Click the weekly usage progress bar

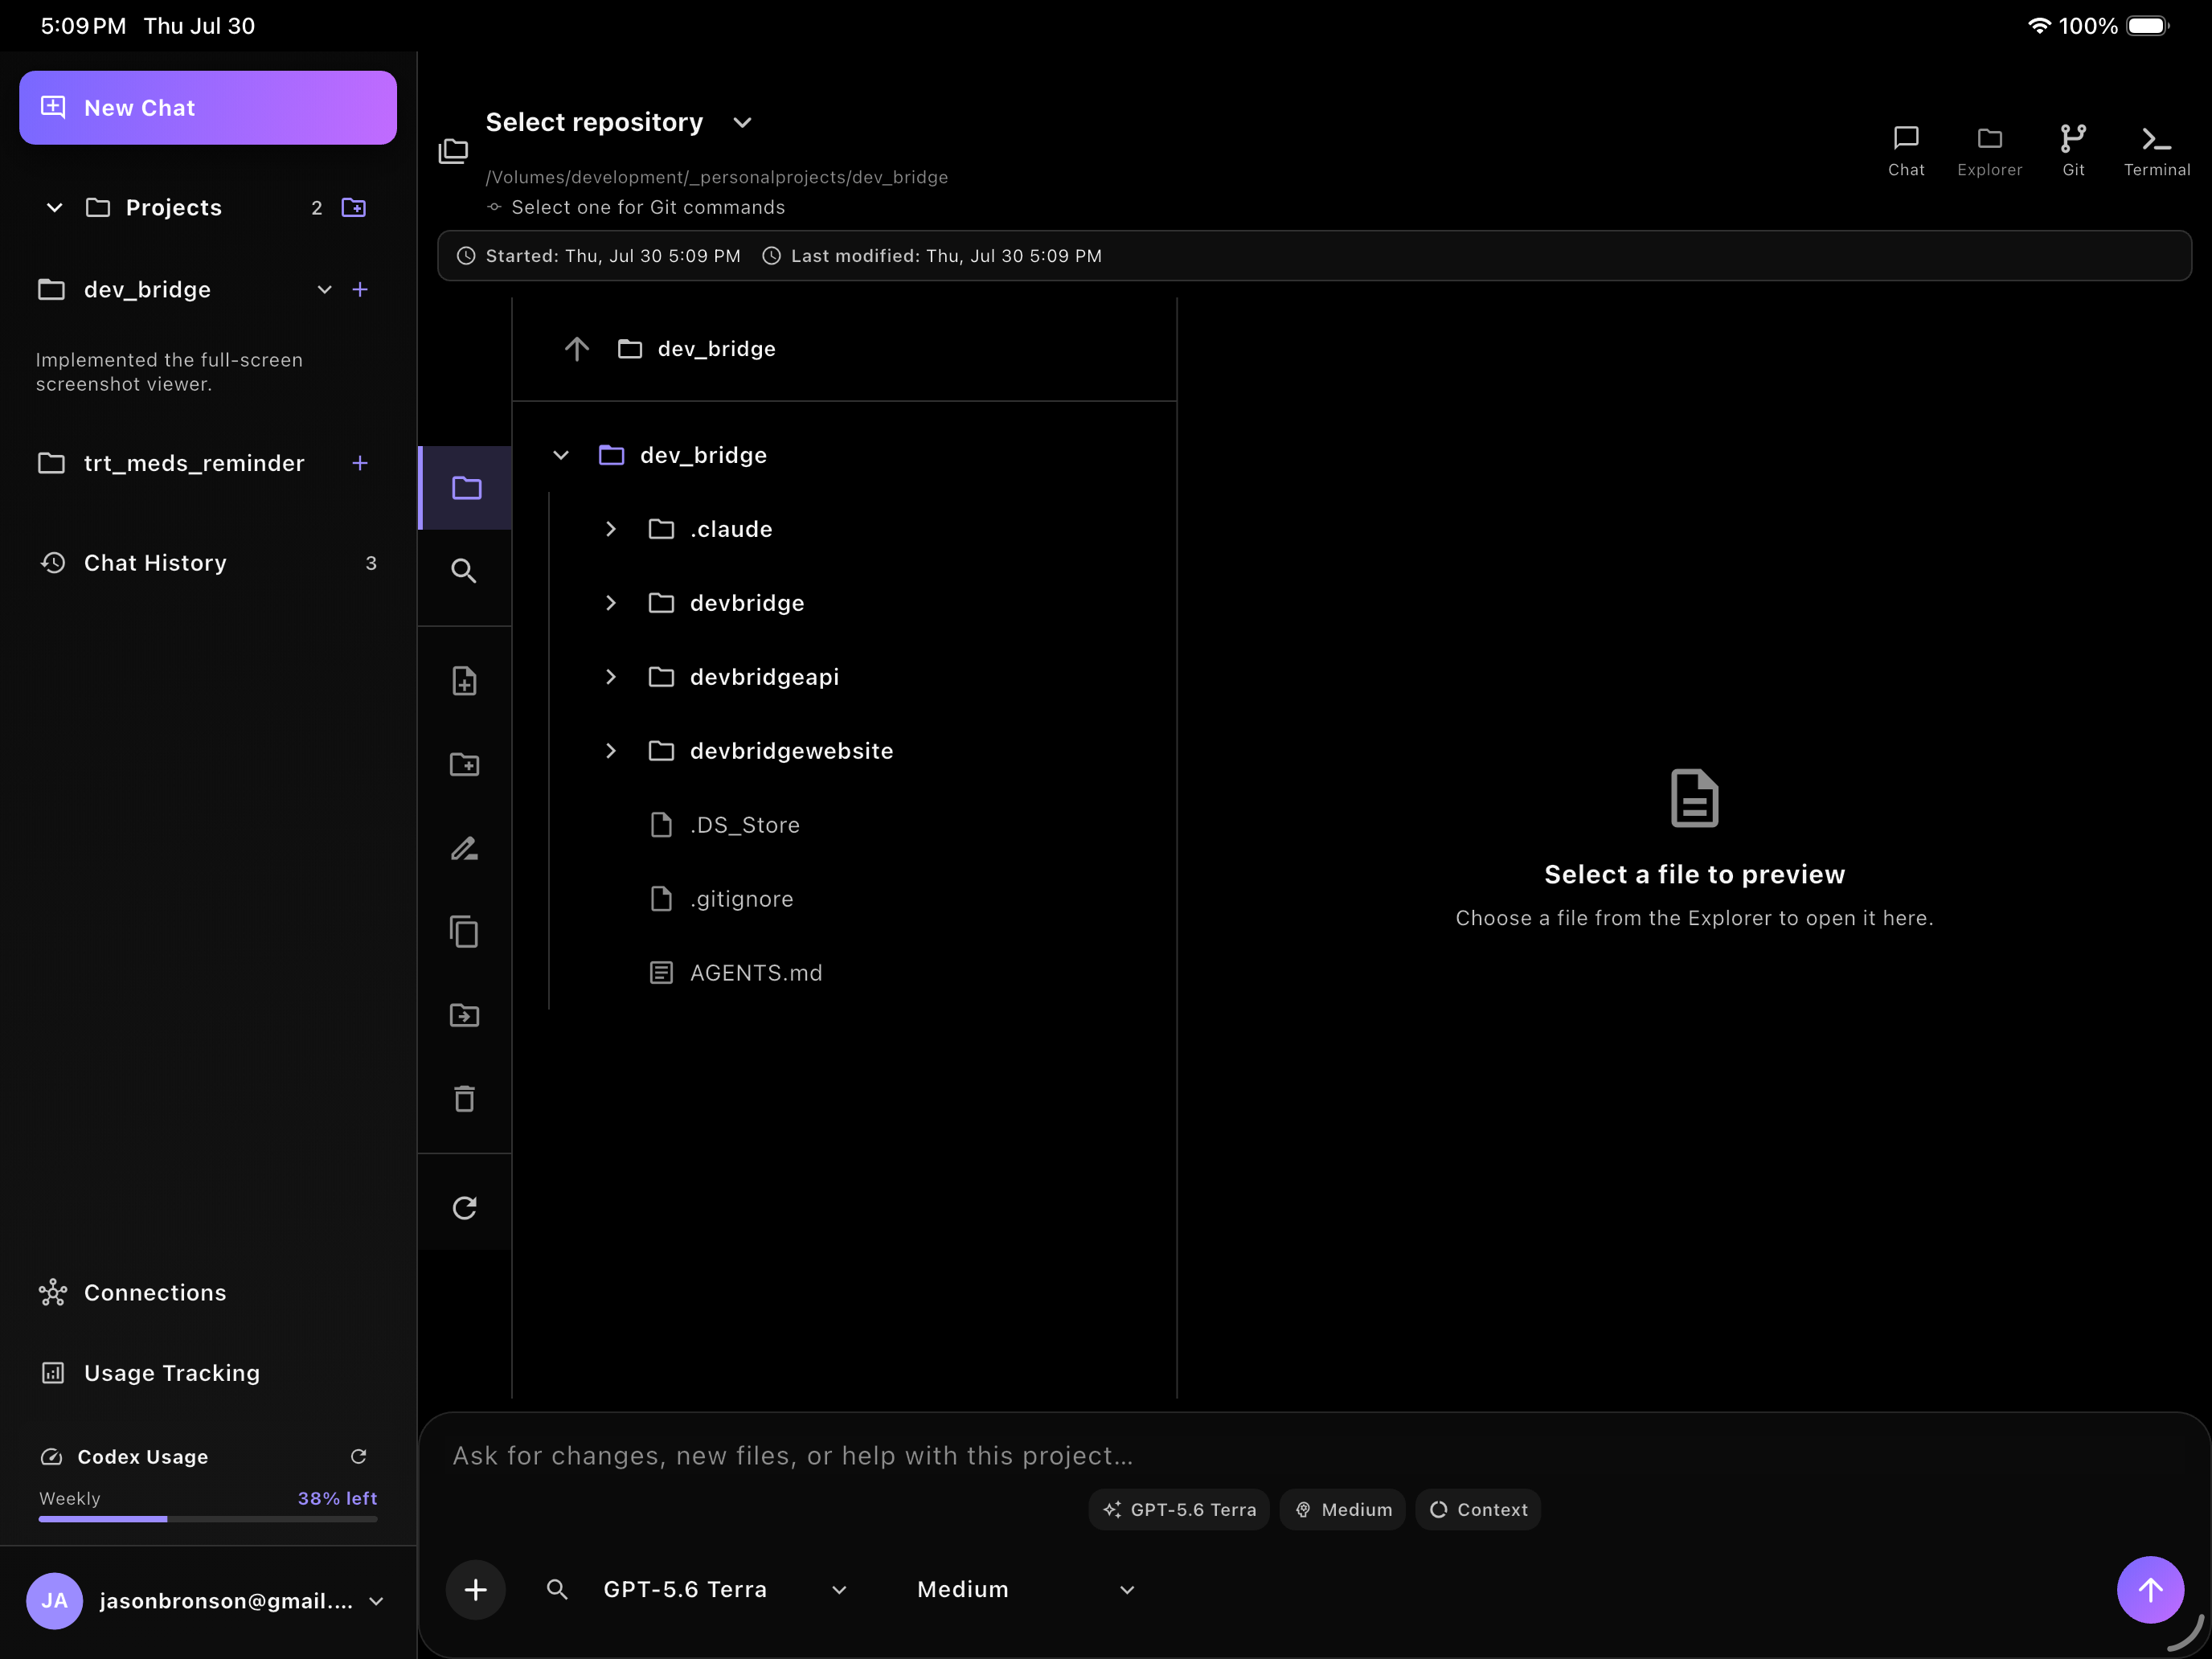(x=208, y=1519)
